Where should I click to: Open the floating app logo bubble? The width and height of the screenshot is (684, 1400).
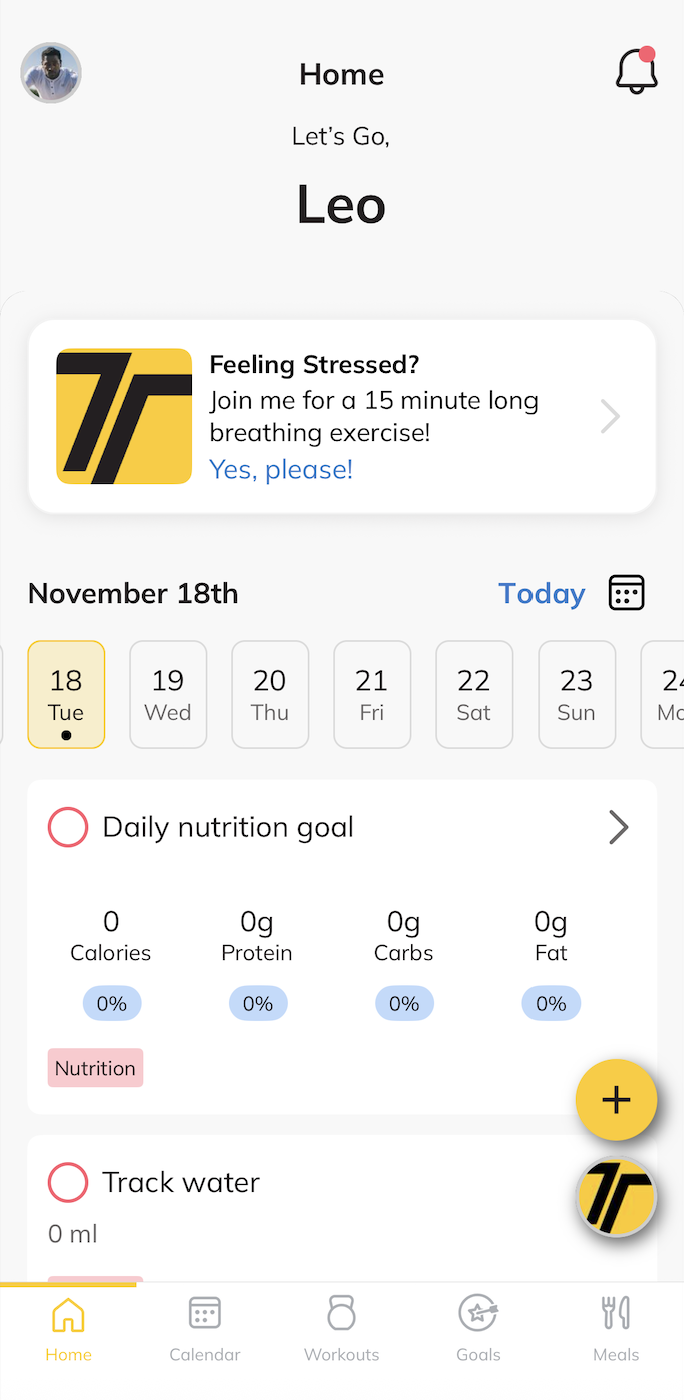(616, 1197)
